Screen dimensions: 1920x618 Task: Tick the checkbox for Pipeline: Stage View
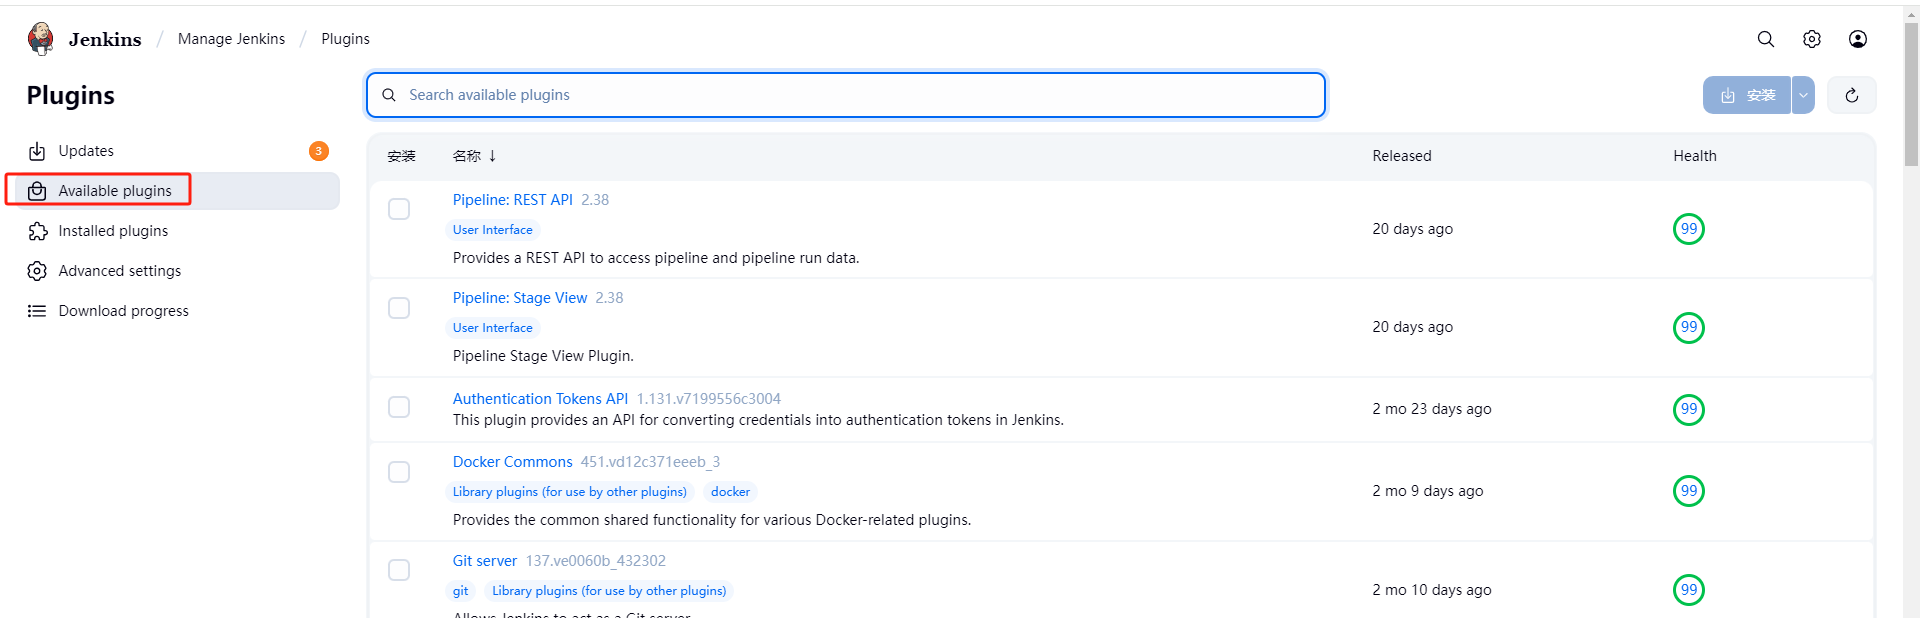[x=399, y=308]
